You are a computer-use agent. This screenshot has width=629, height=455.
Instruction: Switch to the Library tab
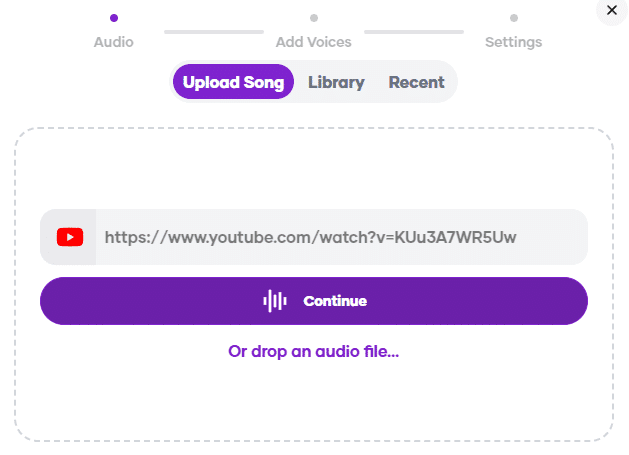(336, 82)
